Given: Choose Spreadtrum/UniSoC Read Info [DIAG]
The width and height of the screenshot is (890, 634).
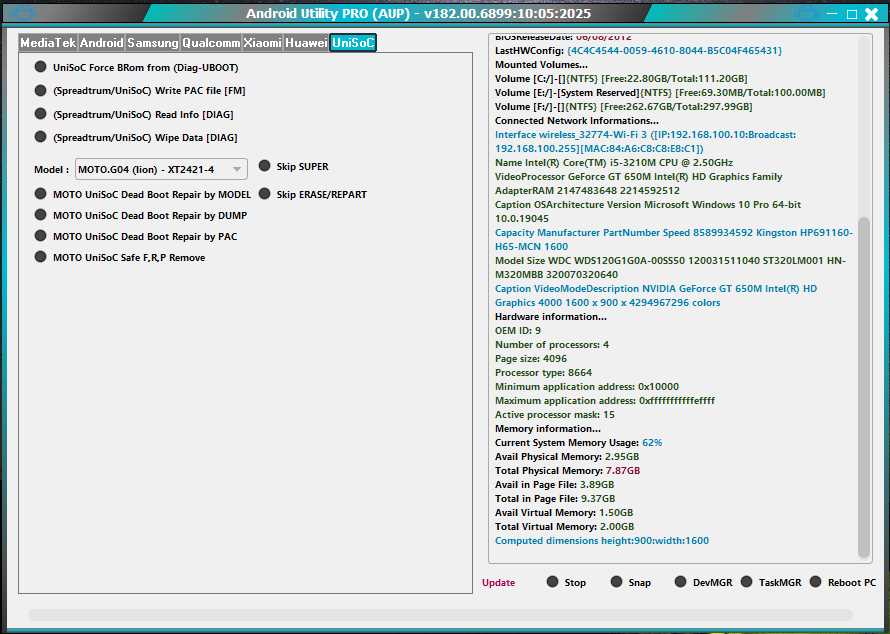Looking at the screenshot, I should coord(134,114).
